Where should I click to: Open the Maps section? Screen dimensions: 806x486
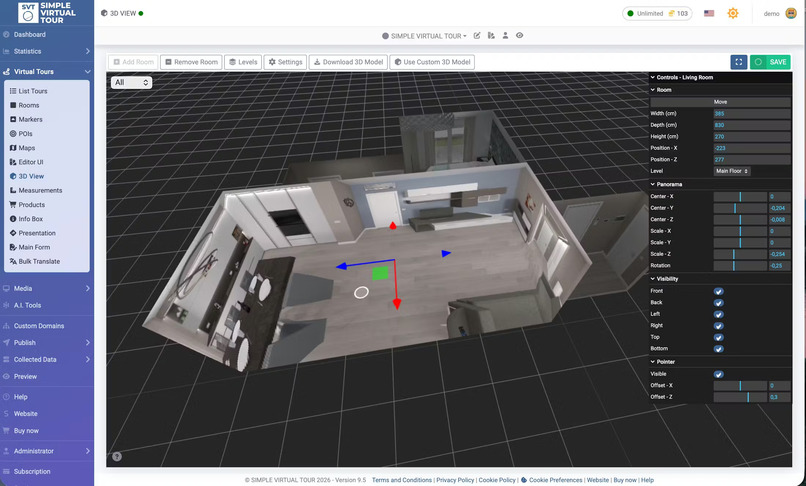[x=27, y=148]
